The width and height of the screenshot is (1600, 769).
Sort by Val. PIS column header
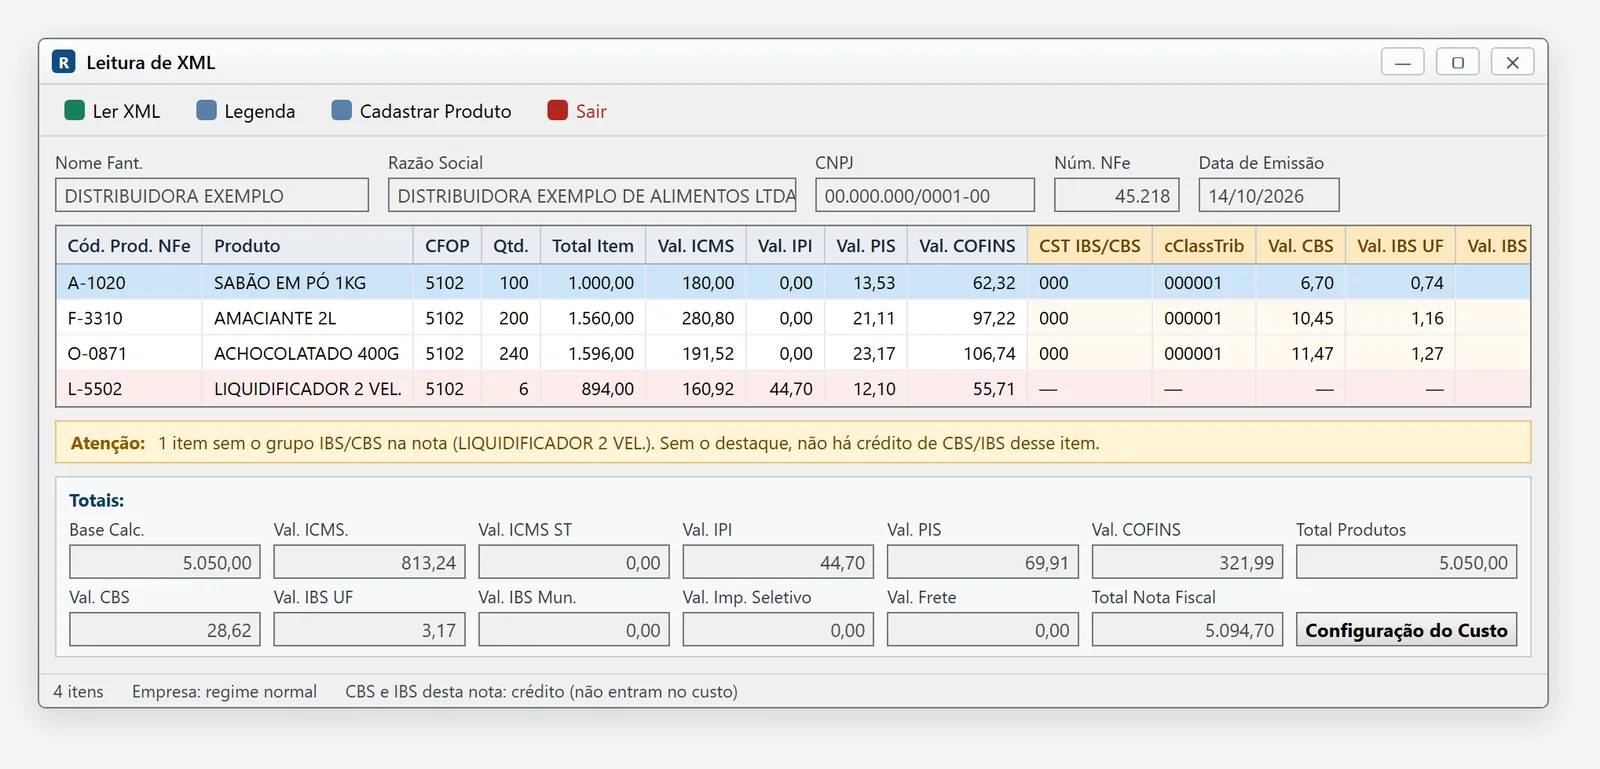tap(866, 246)
